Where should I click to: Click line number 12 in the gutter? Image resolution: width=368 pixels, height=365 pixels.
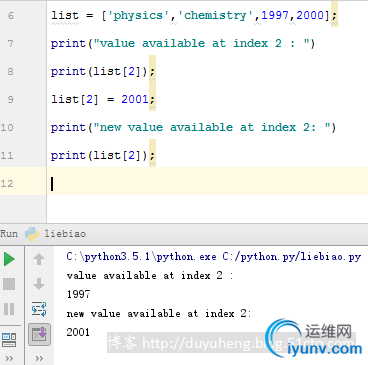(7, 184)
